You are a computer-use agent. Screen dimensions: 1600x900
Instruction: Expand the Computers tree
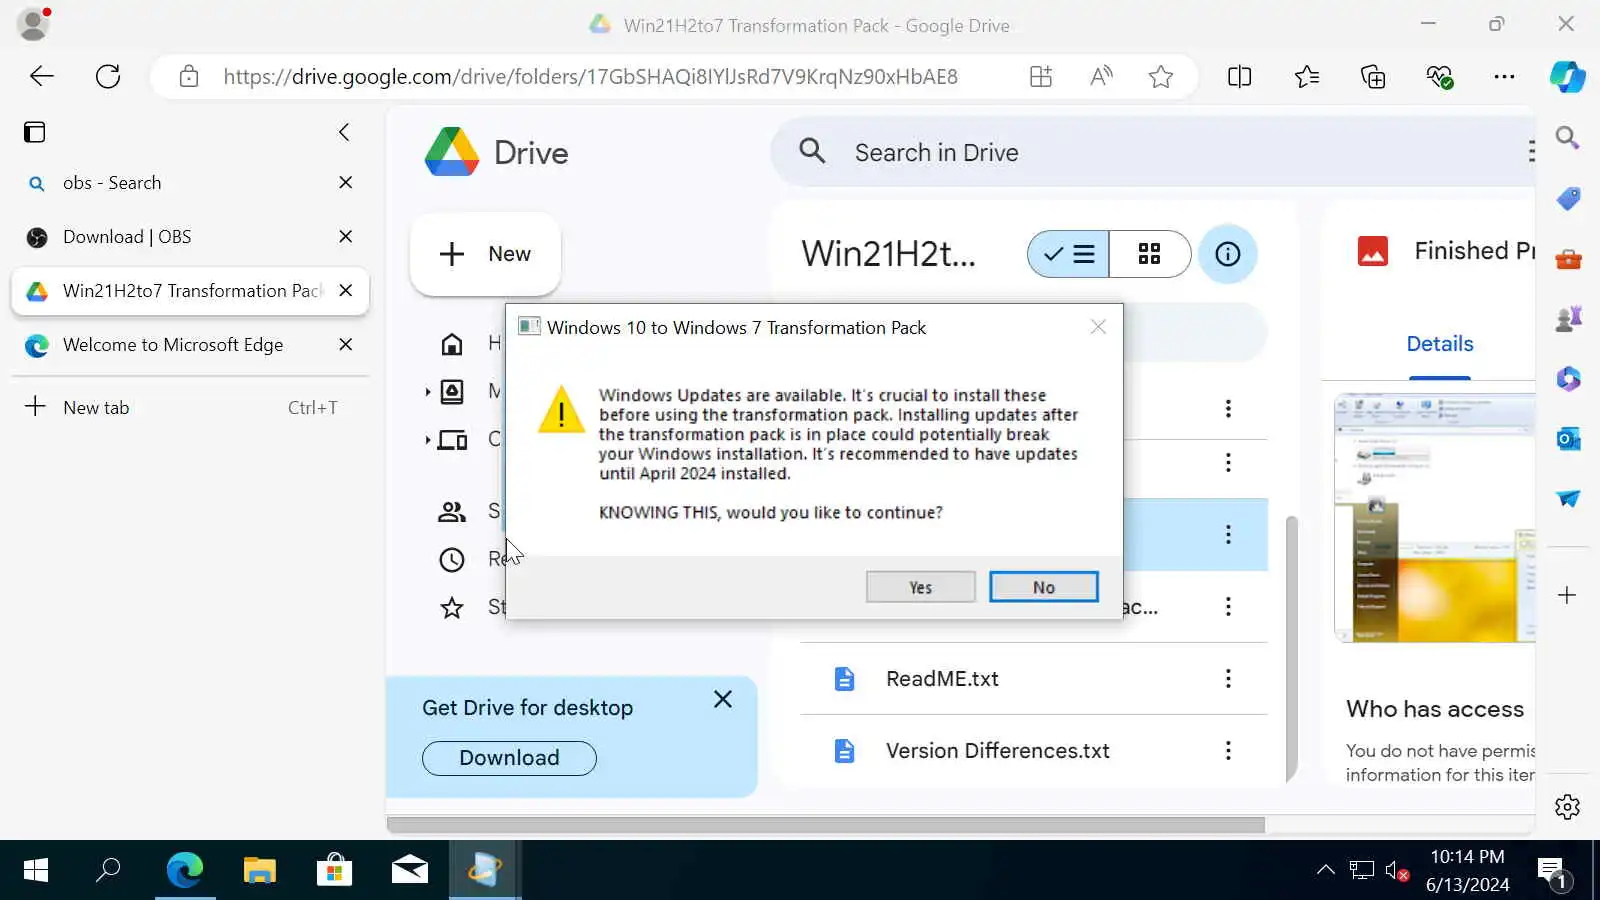pyautogui.click(x=428, y=440)
